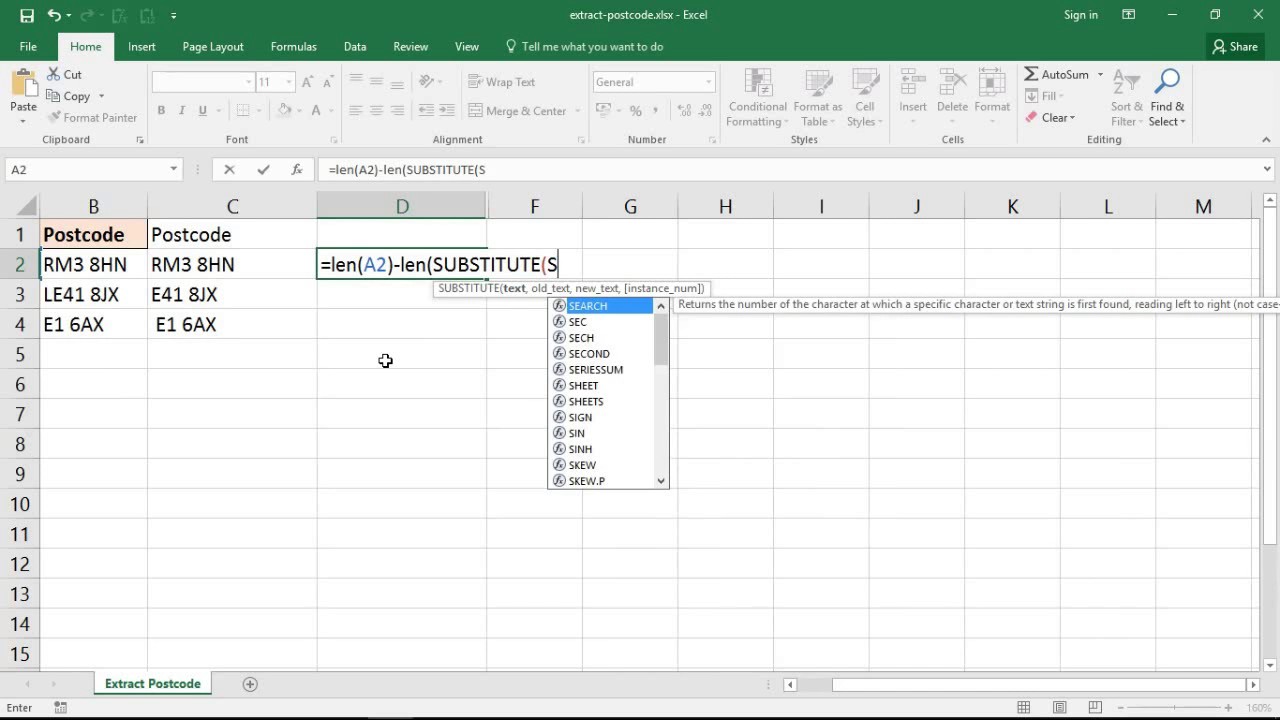Switch to the Insert tab
This screenshot has width=1280, height=720.
click(x=141, y=47)
